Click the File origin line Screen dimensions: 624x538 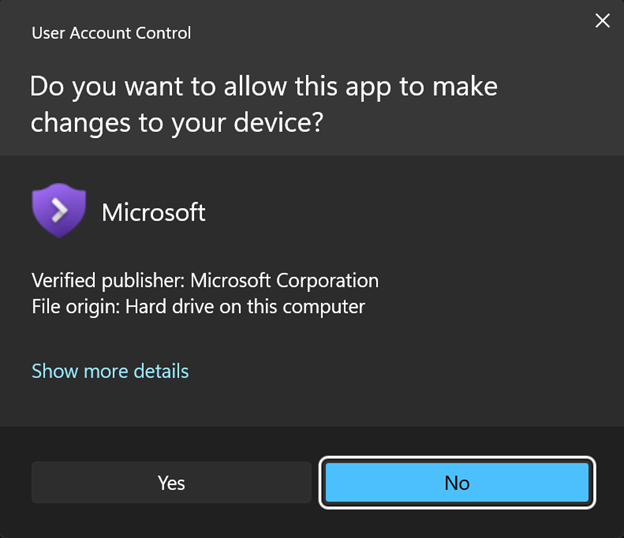[198, 306]
